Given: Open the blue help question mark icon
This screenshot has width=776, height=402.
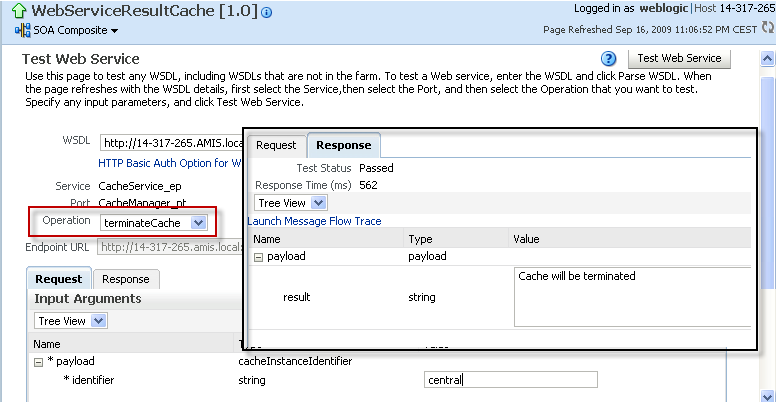Looking at the screenshot, I should click(607, 60).
